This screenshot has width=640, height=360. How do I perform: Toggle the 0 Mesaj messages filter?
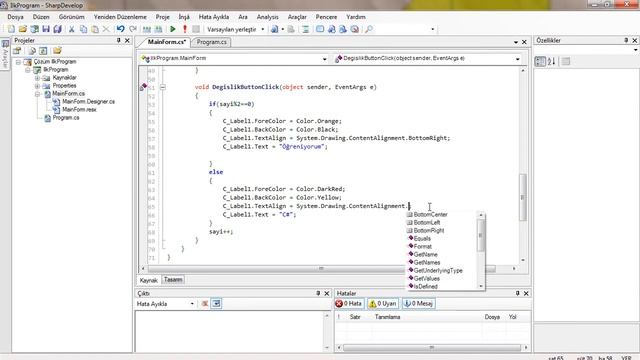[x=418, y=304]
